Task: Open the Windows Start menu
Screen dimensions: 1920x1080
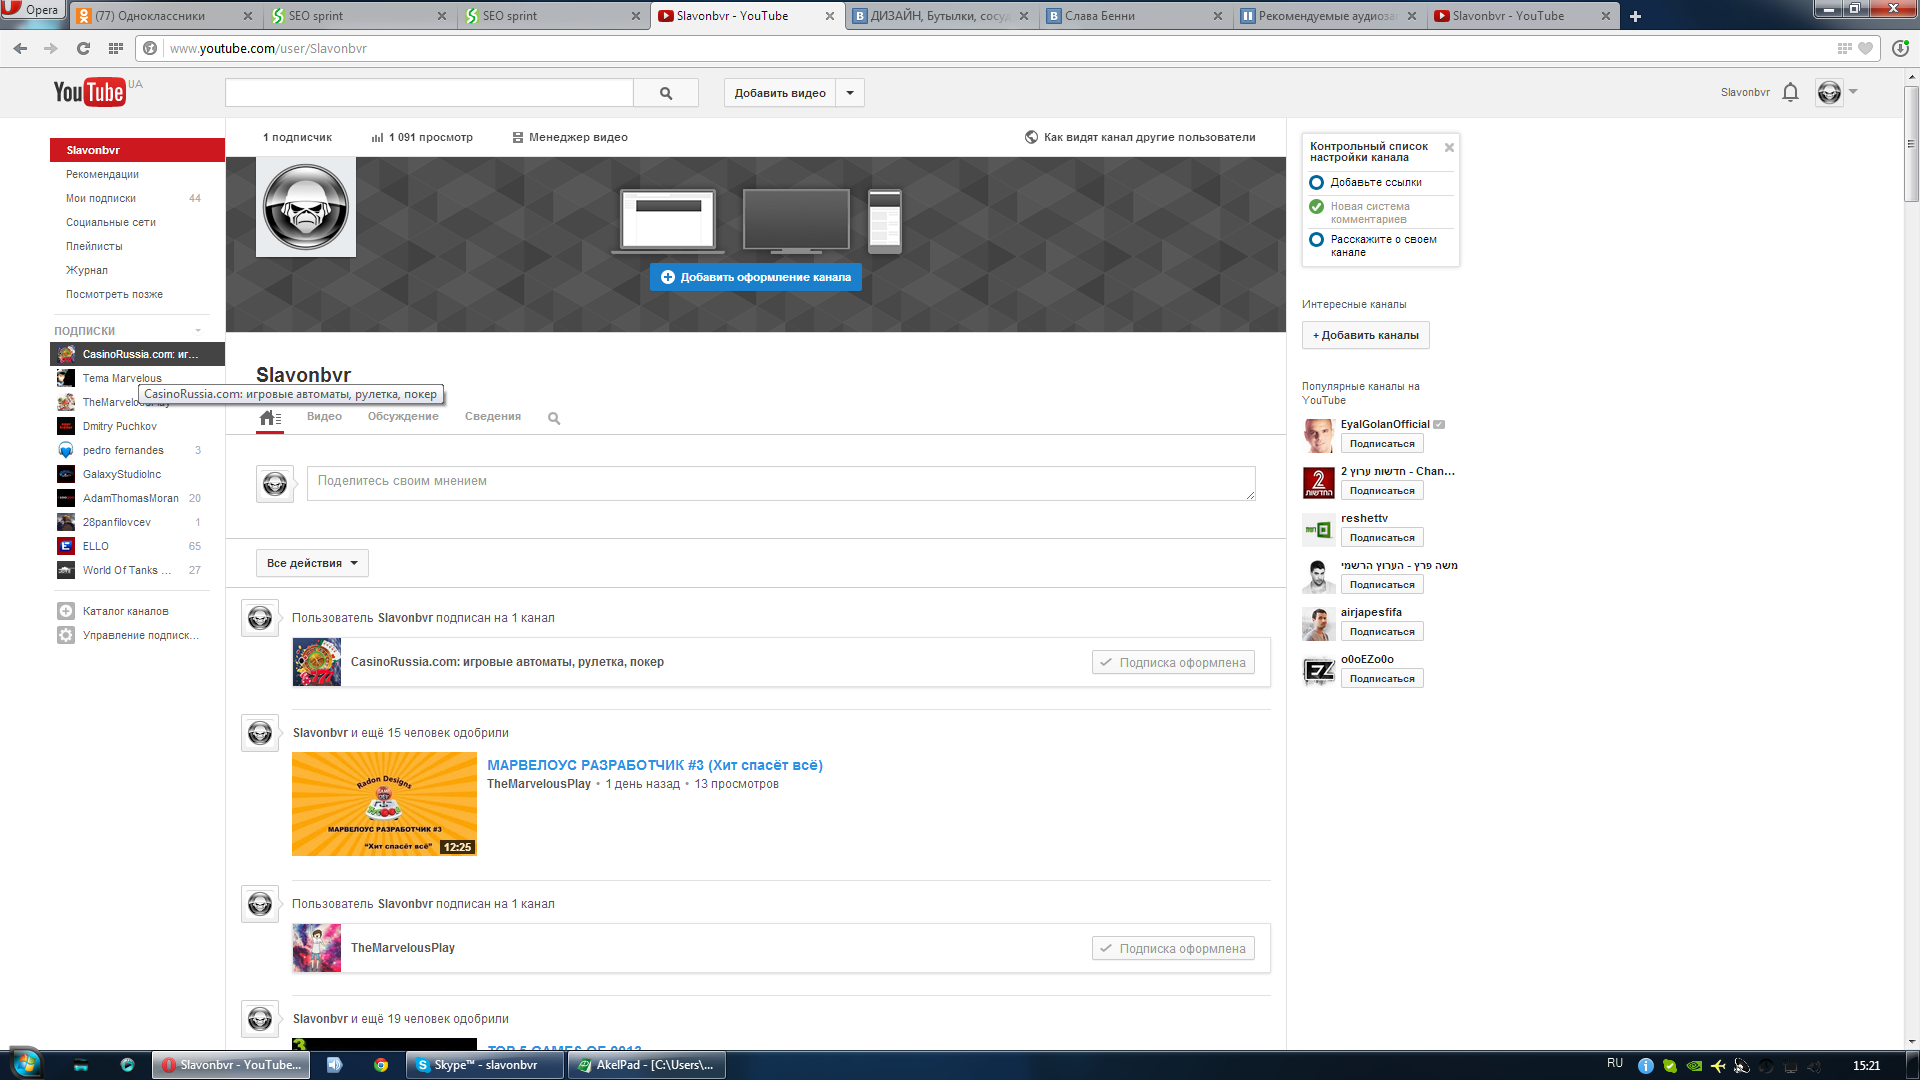Action: [26, 1064]
